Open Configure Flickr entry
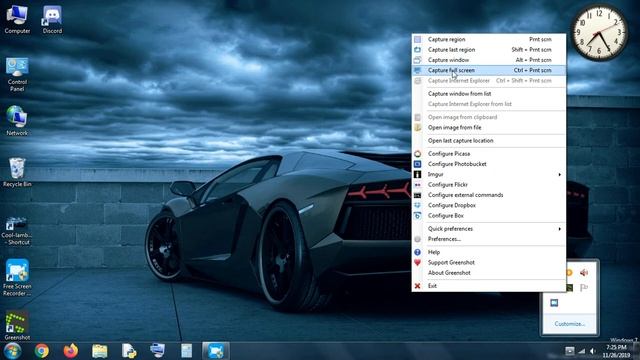 [489, 184]
